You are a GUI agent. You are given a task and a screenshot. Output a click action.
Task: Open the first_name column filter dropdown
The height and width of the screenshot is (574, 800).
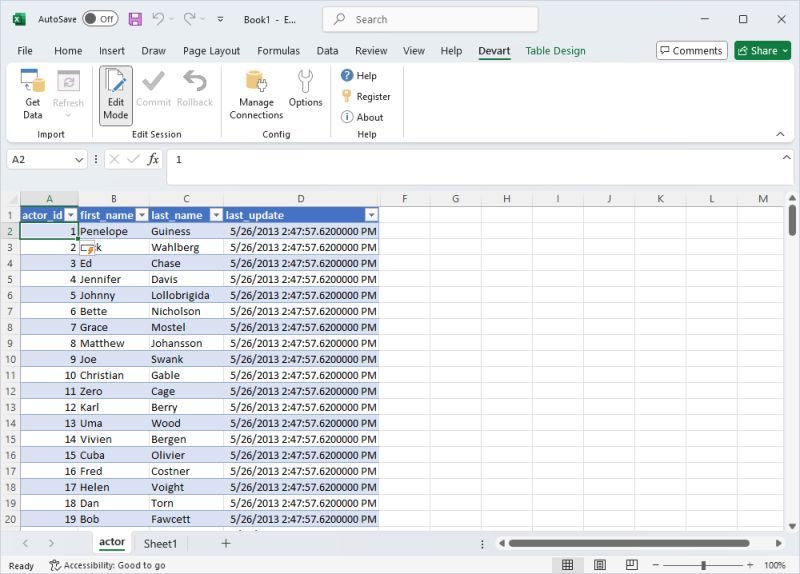click(142, 215)
